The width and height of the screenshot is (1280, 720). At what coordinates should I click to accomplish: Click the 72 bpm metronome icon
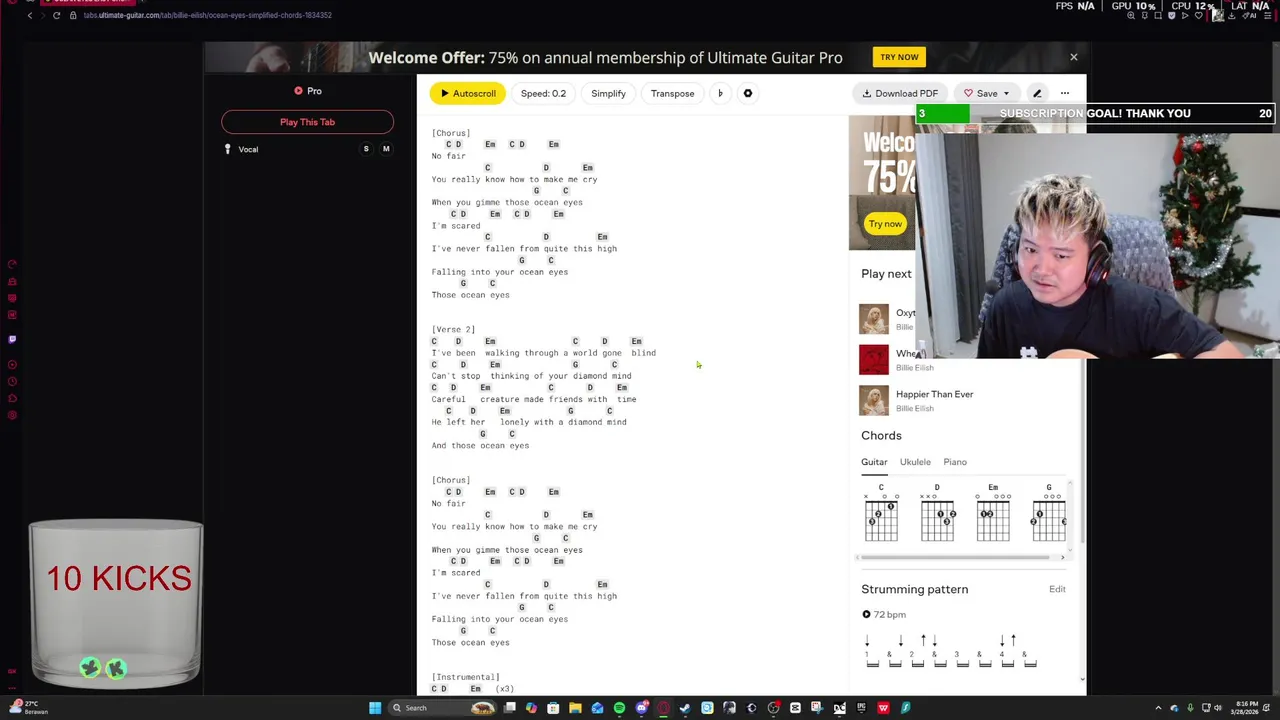866,615
